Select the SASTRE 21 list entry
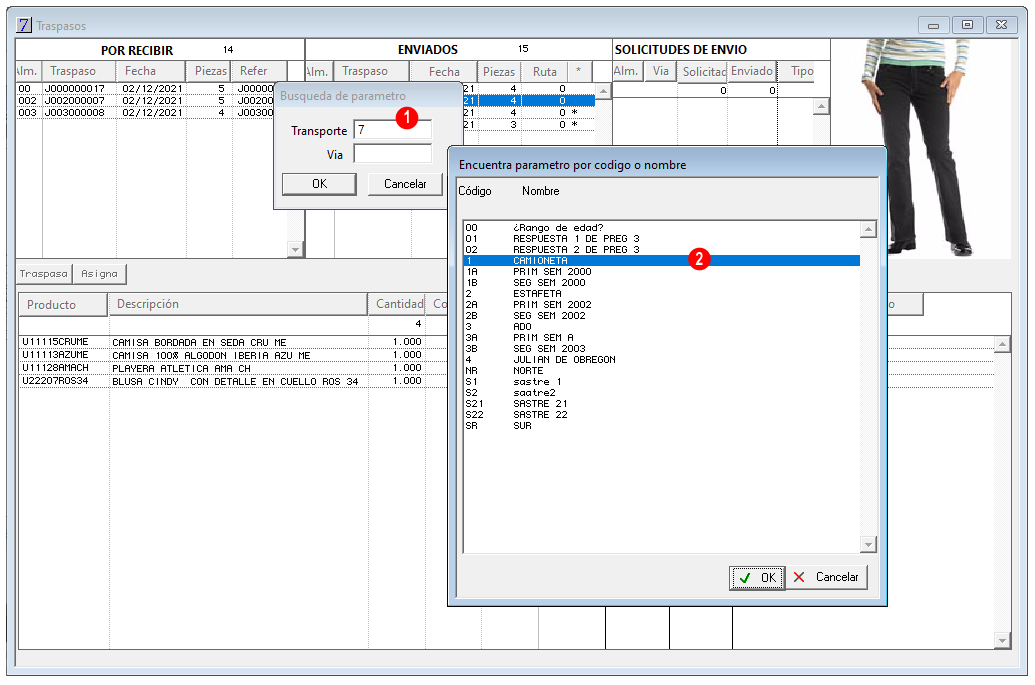Viewport: 1035px width, 685px height. (x=661, y=404)
